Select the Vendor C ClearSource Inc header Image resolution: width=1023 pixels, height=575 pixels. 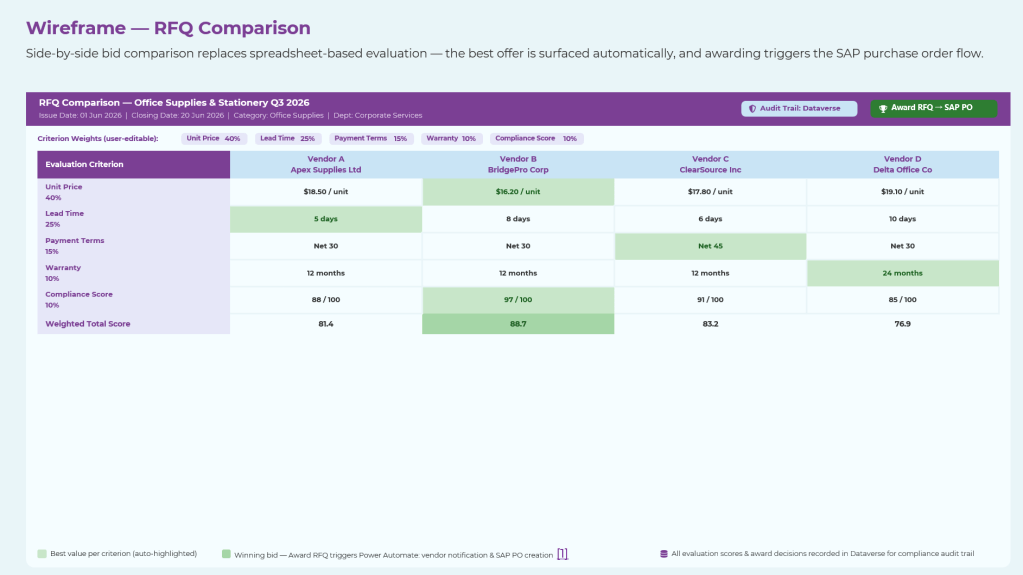[x=710, y=164]
